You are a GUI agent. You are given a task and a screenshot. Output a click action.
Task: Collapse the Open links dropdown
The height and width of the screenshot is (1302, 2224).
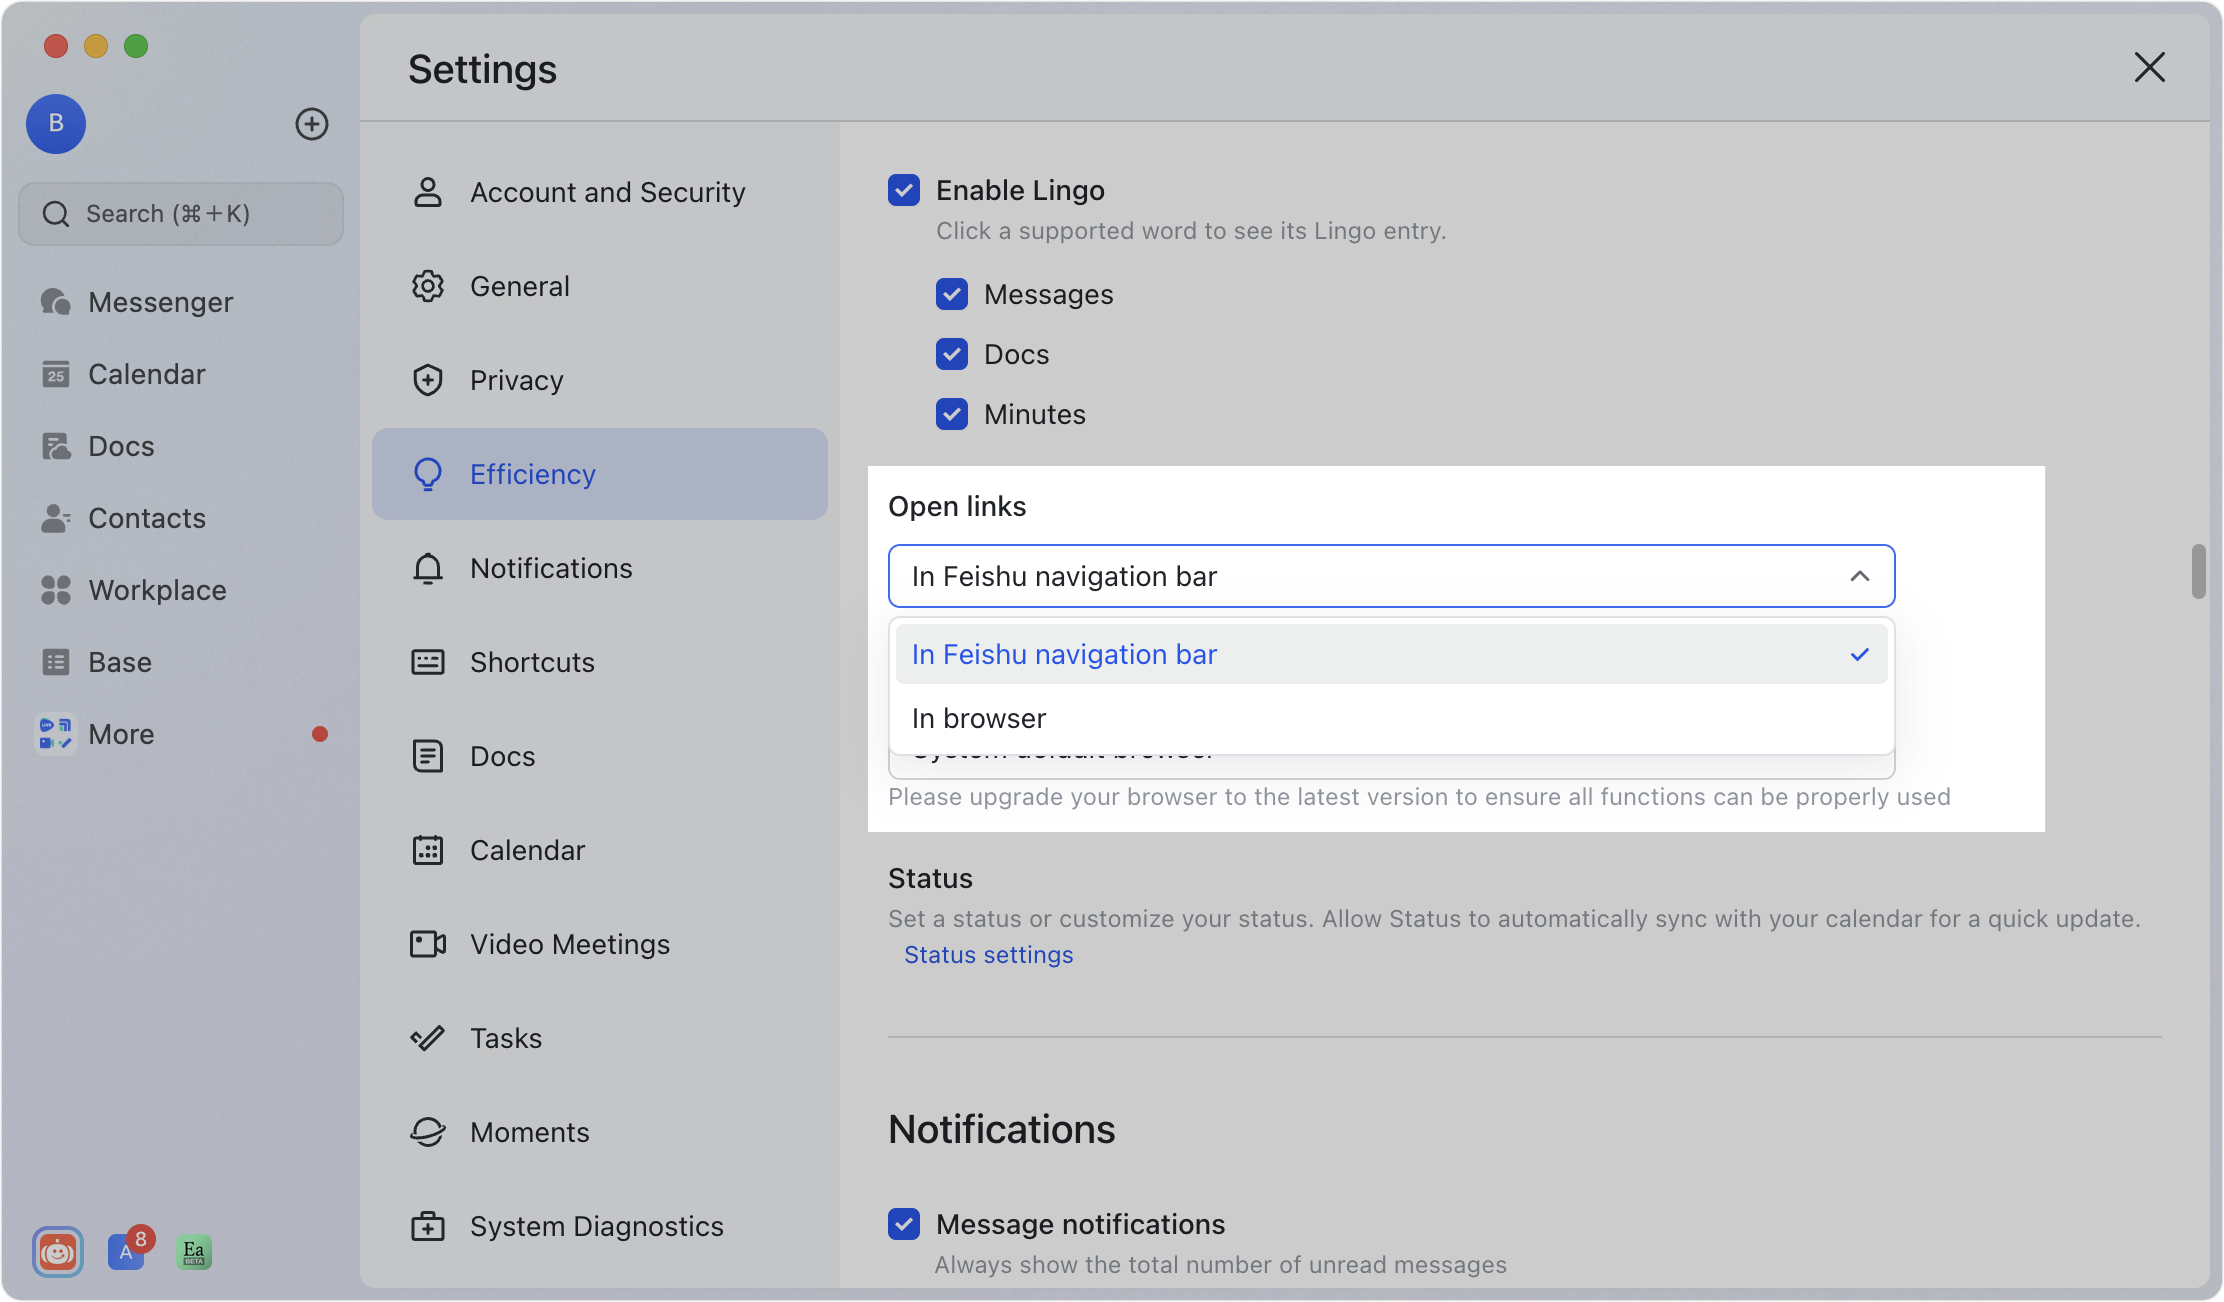coord(1859,576)
